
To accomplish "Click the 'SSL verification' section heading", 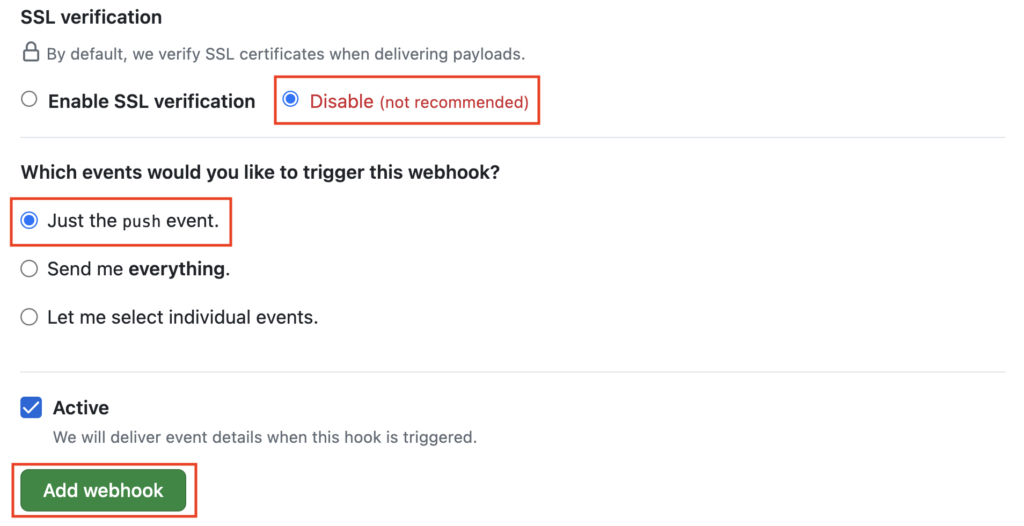I will (91, 17).
